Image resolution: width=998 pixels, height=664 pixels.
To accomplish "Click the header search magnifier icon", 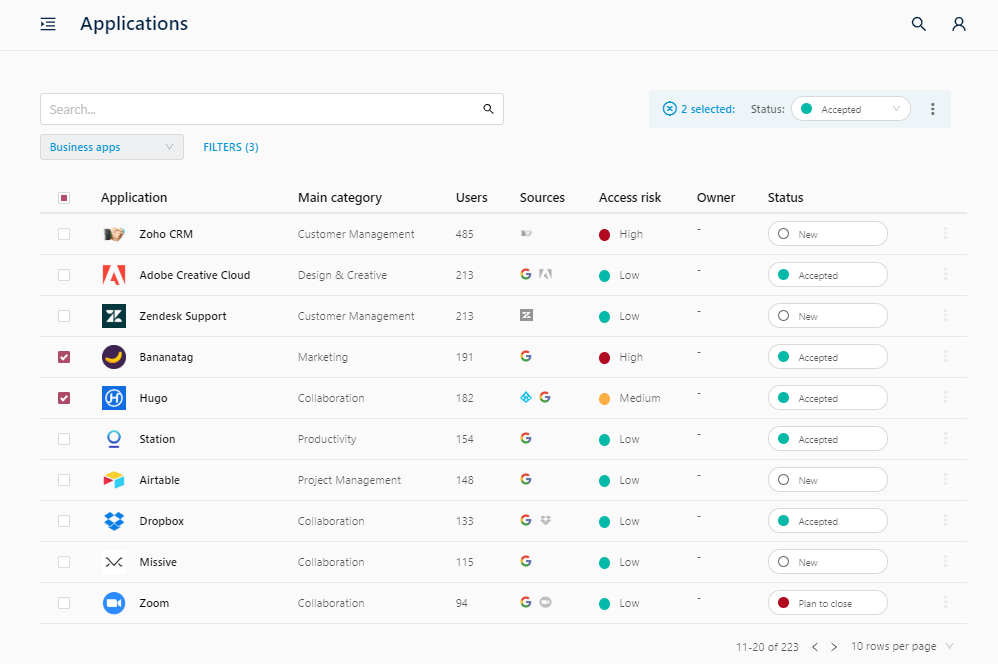I will tap(918, 24).
